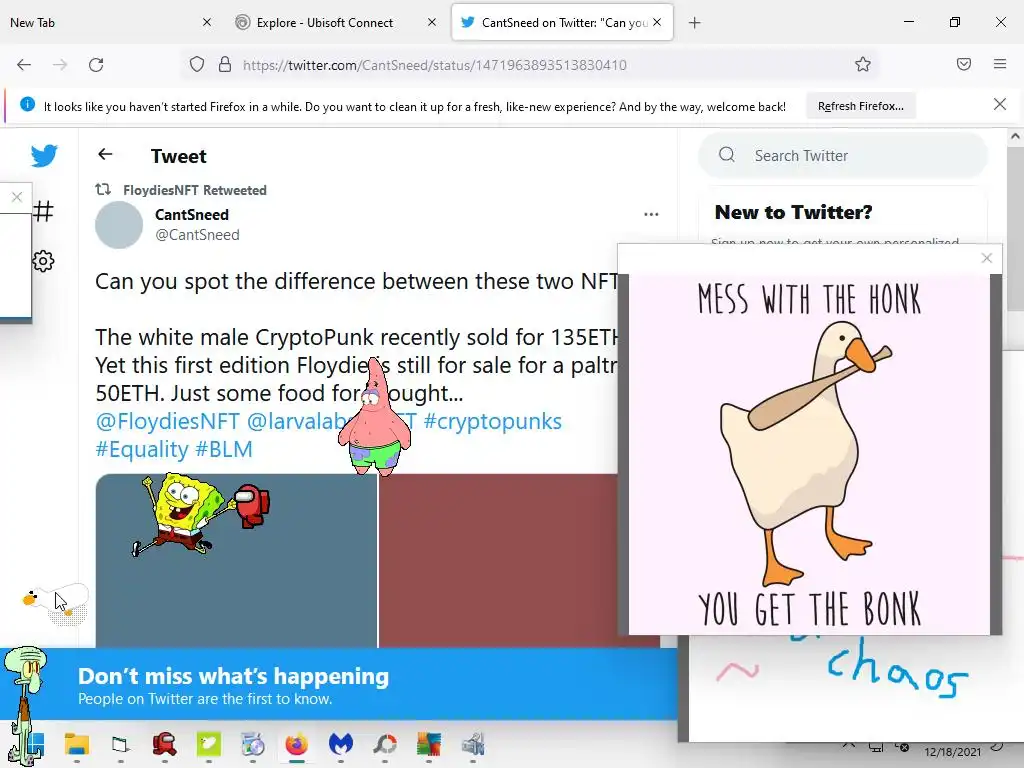Open a new tab with plus button

coord(694,23)
